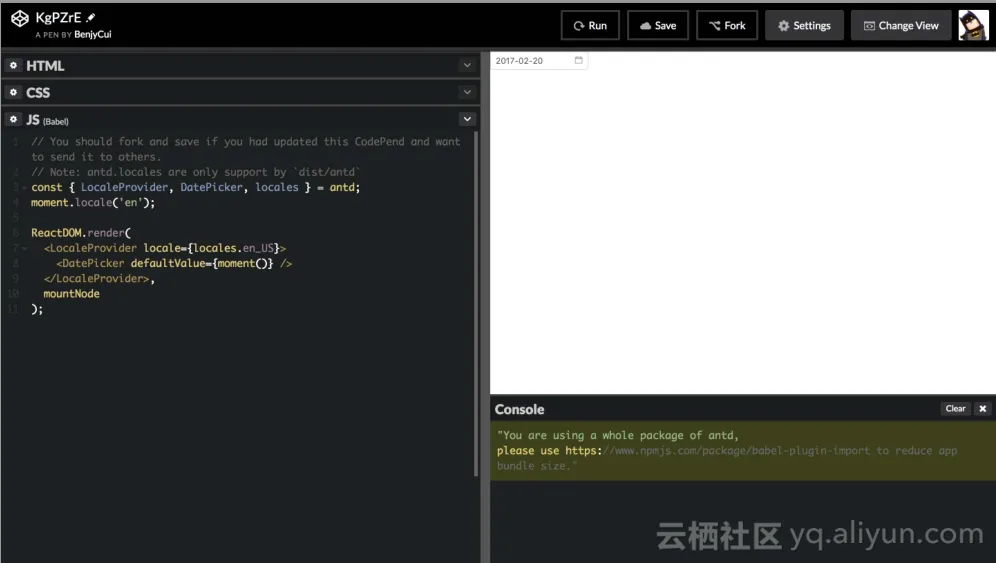Collapse the LocaleProvider block at line 7
This screenshot has width=996, height=563.
(x=24, y=248)
